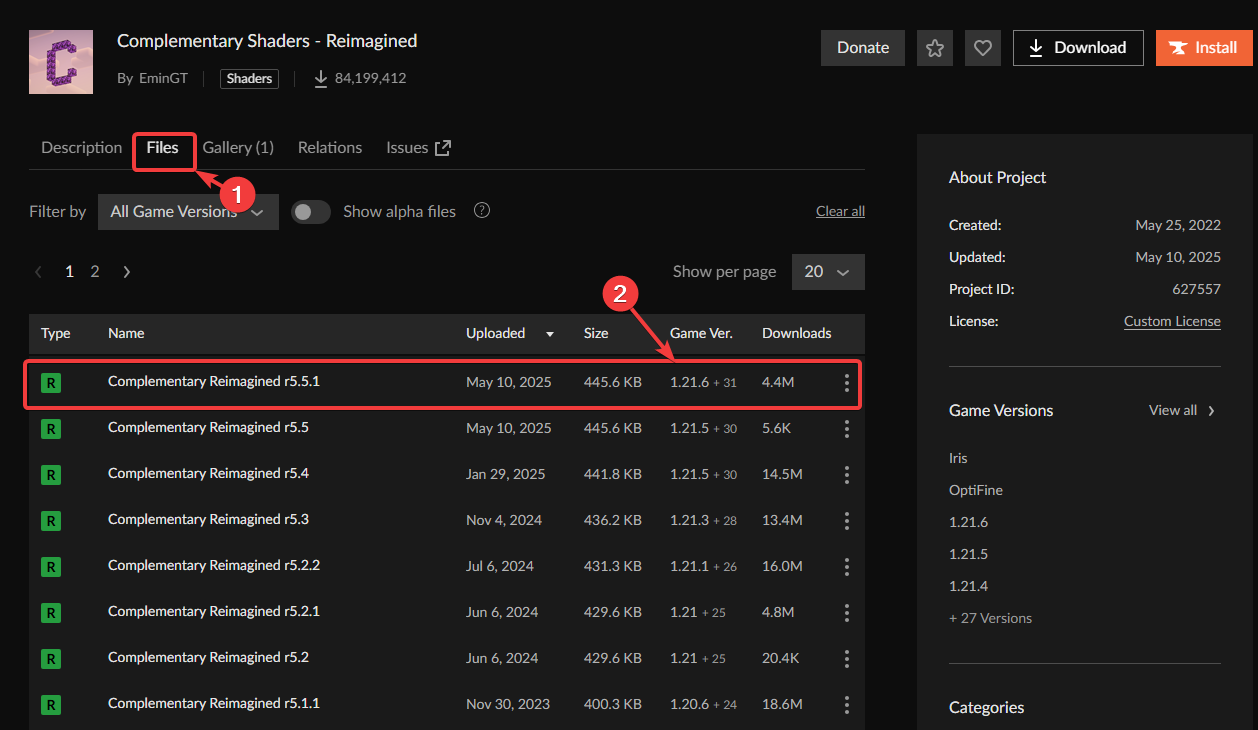1258x730 pixels.
Task: Open more options for r5.2.1 row
Action: 846,613
